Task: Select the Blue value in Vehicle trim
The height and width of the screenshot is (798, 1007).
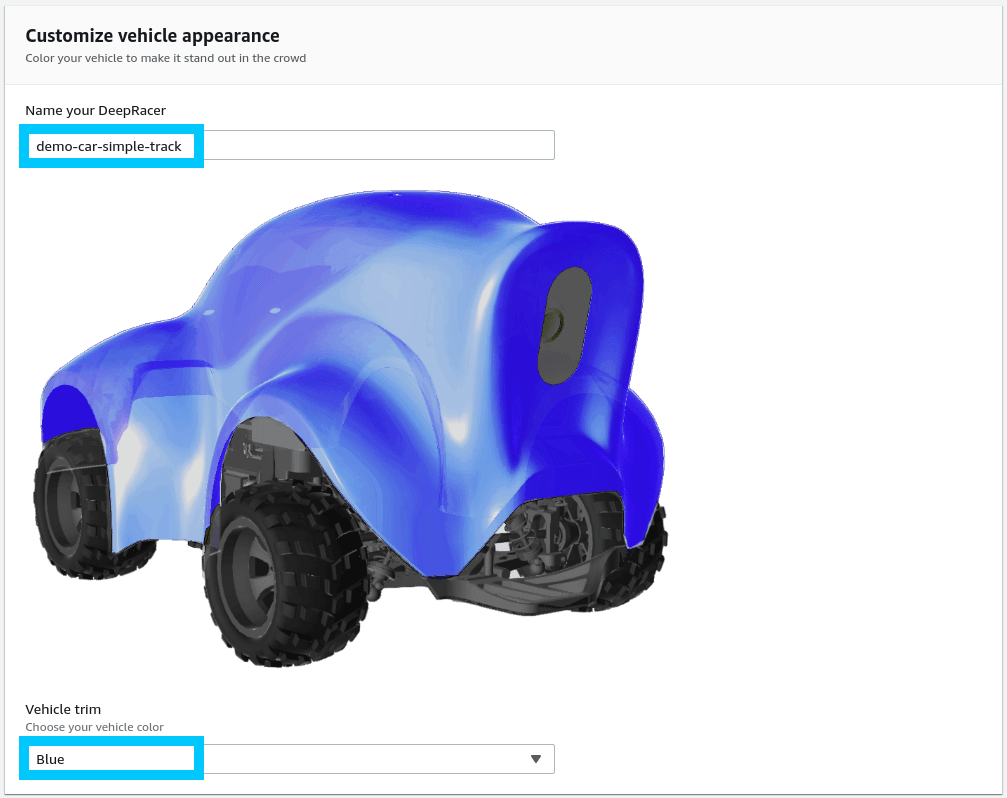Action: pyautogui.click(x=50, y=759)
